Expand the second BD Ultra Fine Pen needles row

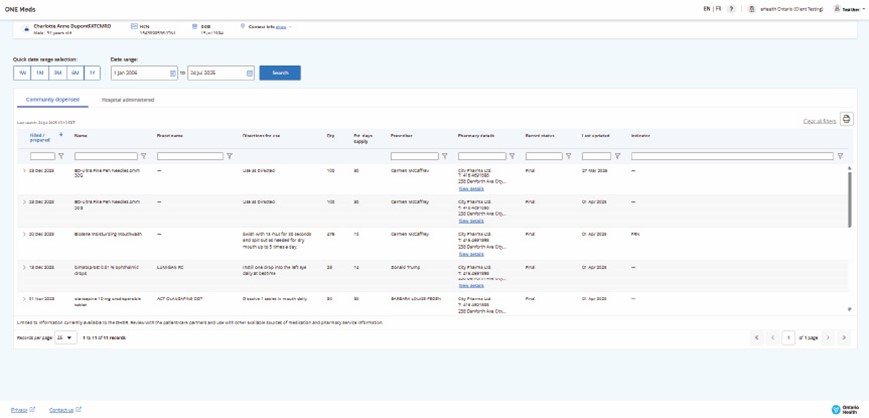pos(24,202)
